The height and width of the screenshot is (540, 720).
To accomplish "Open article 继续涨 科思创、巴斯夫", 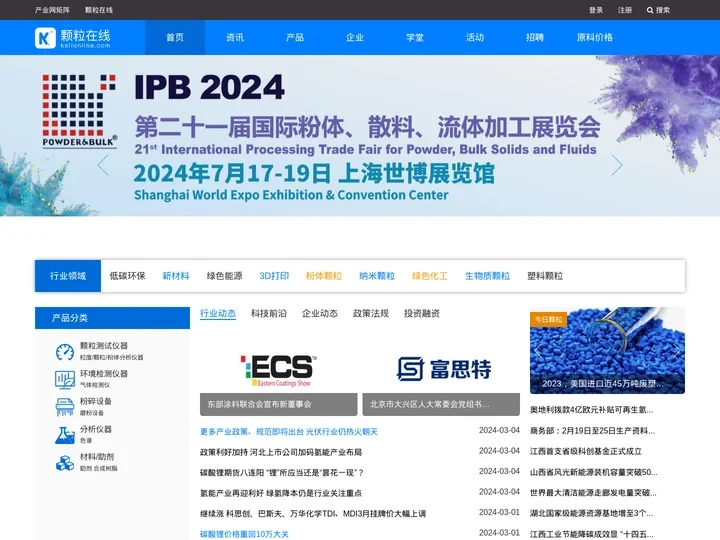I will click(x=313, y=514).
